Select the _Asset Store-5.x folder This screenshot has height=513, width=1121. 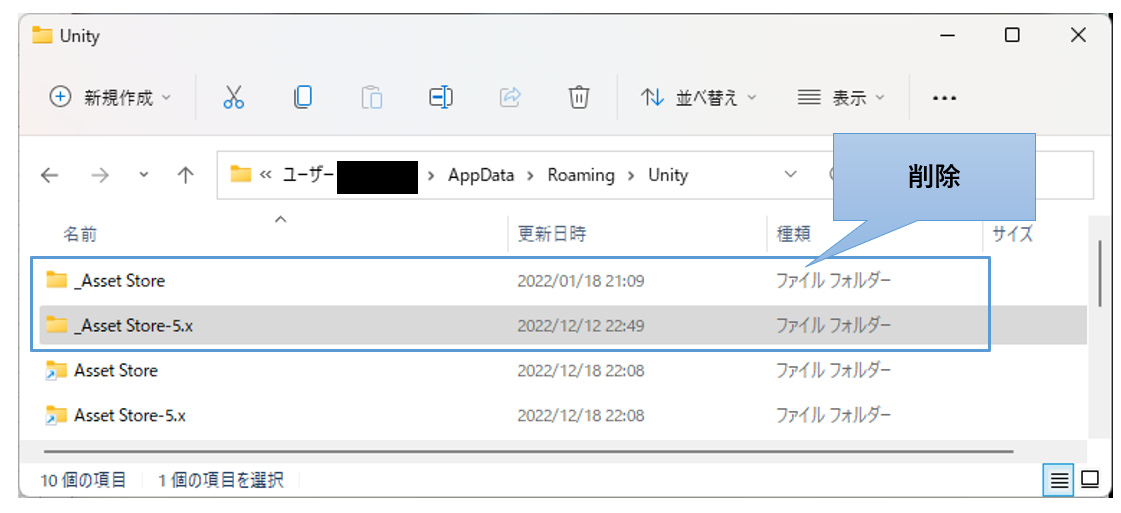point(563,326)
